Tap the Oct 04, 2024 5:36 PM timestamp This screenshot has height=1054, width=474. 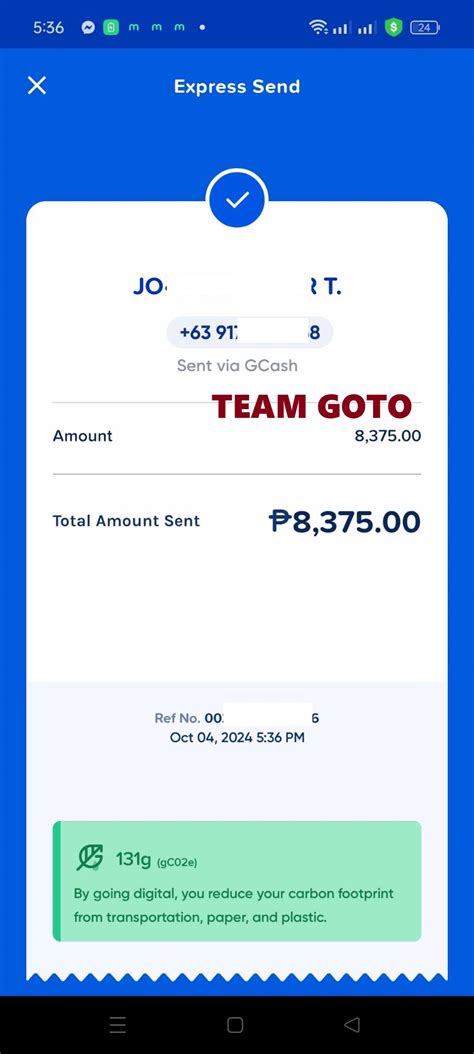(237, 737)
